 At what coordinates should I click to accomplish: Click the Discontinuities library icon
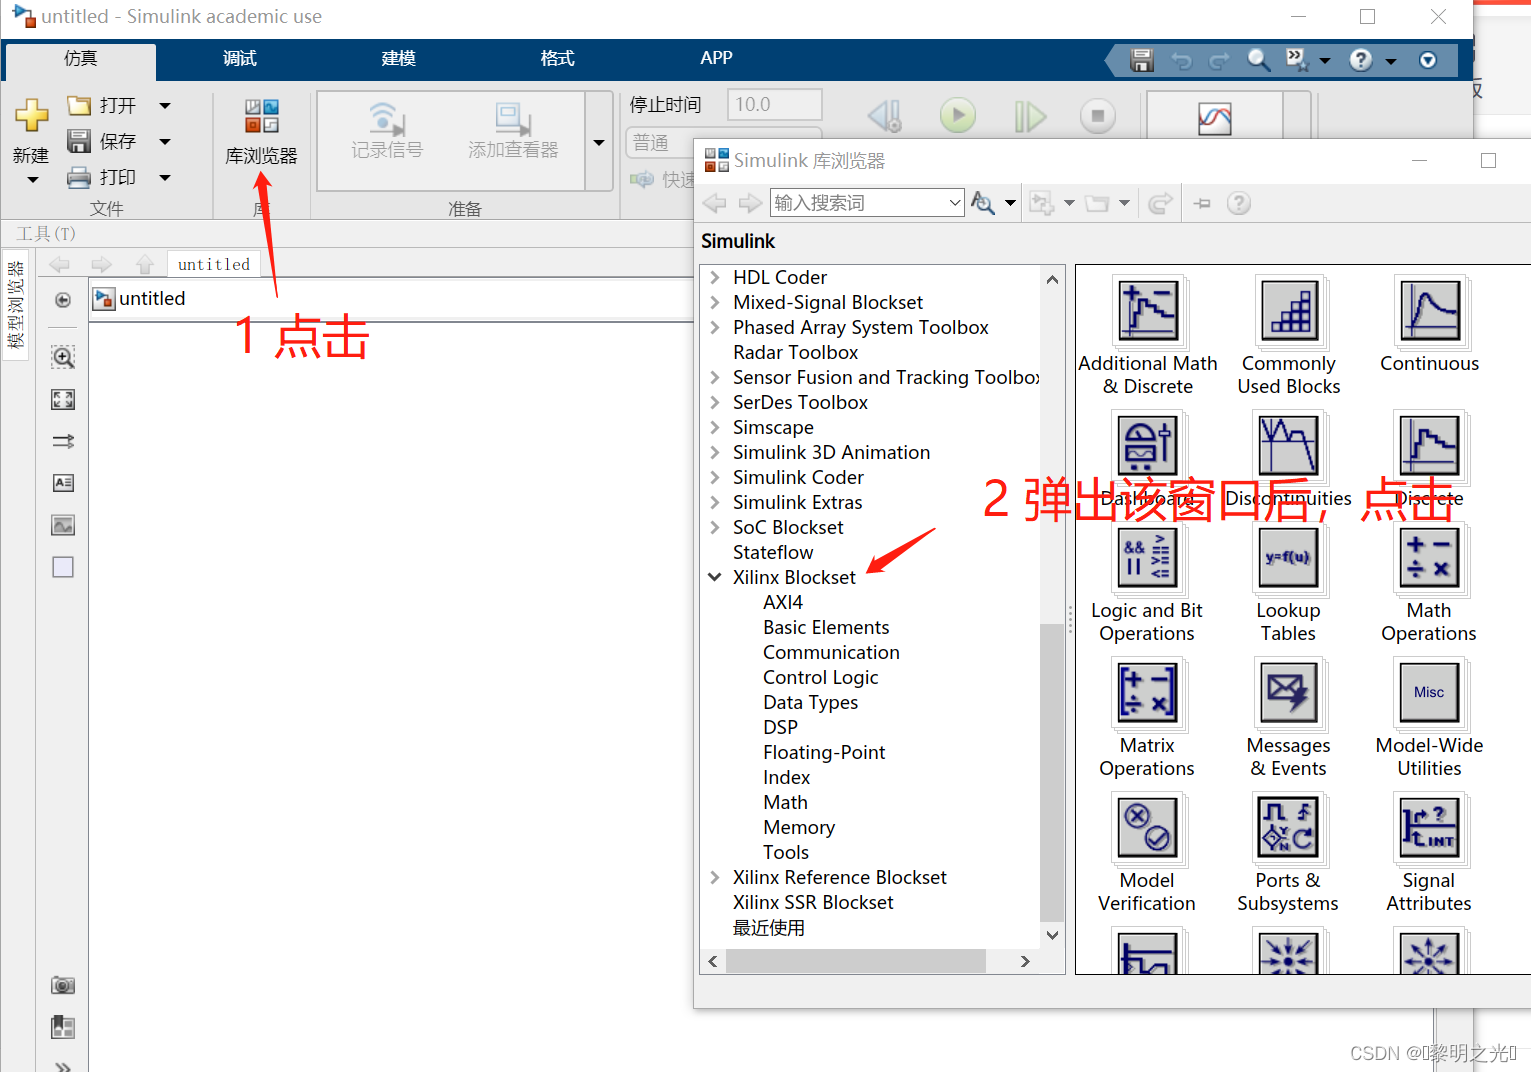[x=1288, y=445]
